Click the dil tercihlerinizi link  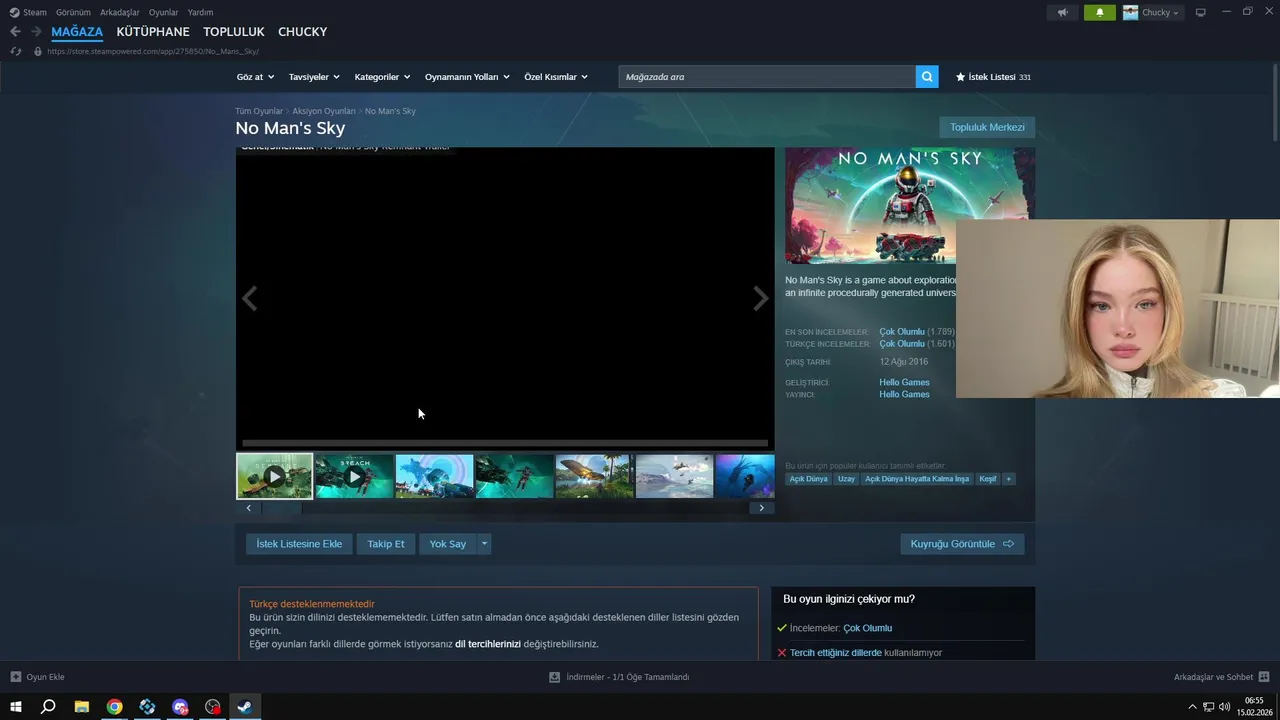(488, 644)
